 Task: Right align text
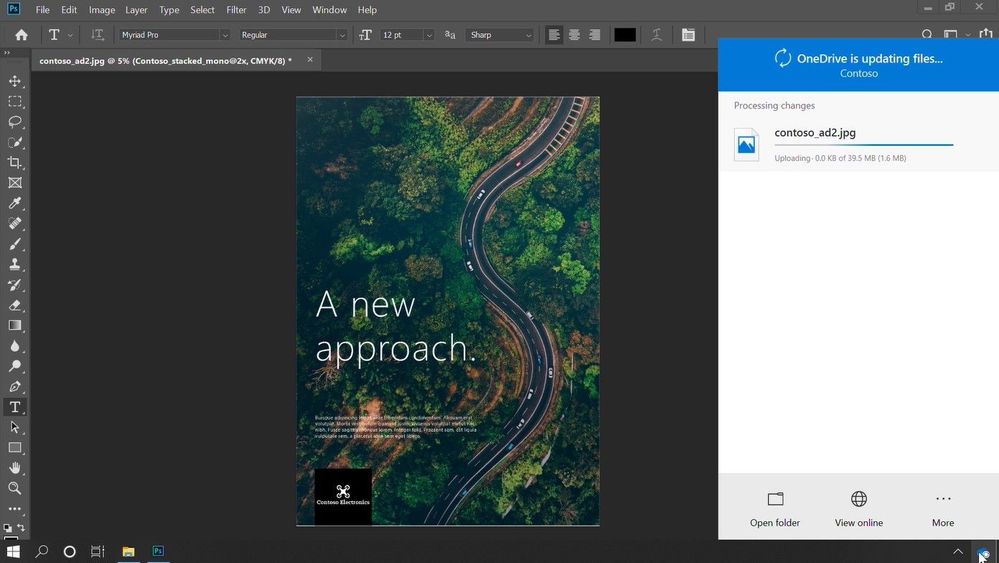[594, 35]
